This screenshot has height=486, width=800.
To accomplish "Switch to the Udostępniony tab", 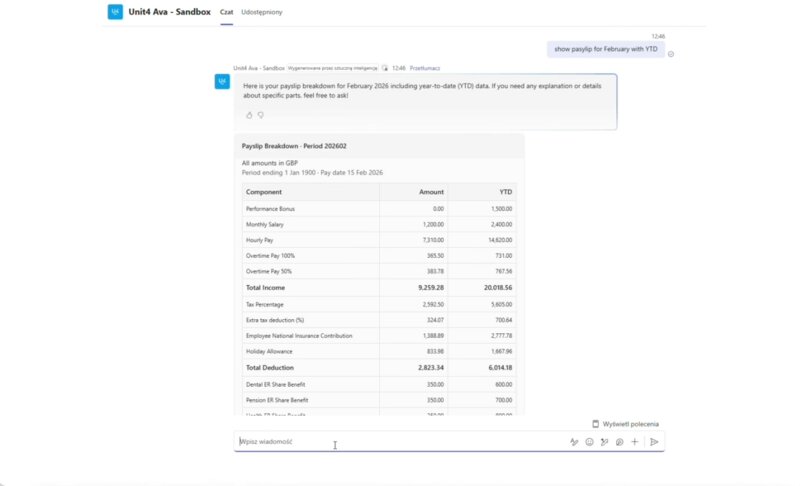I will (x=262, y=12).
